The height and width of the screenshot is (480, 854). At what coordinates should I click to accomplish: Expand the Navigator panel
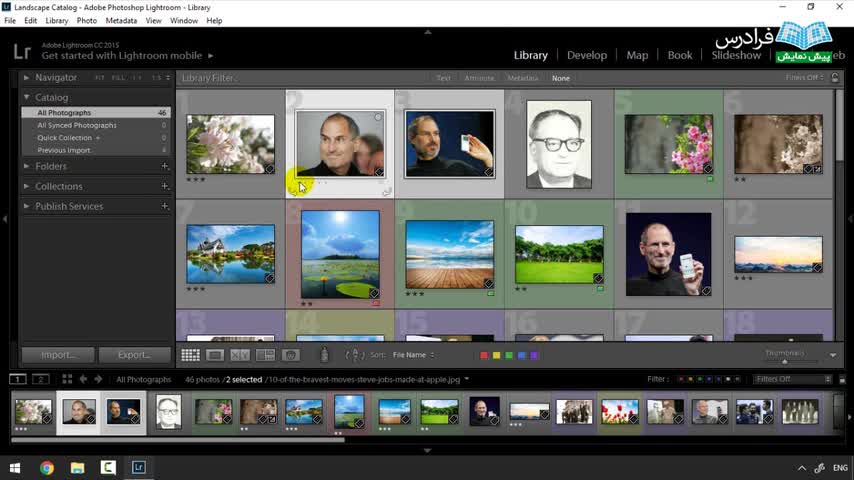coord(26,78)
